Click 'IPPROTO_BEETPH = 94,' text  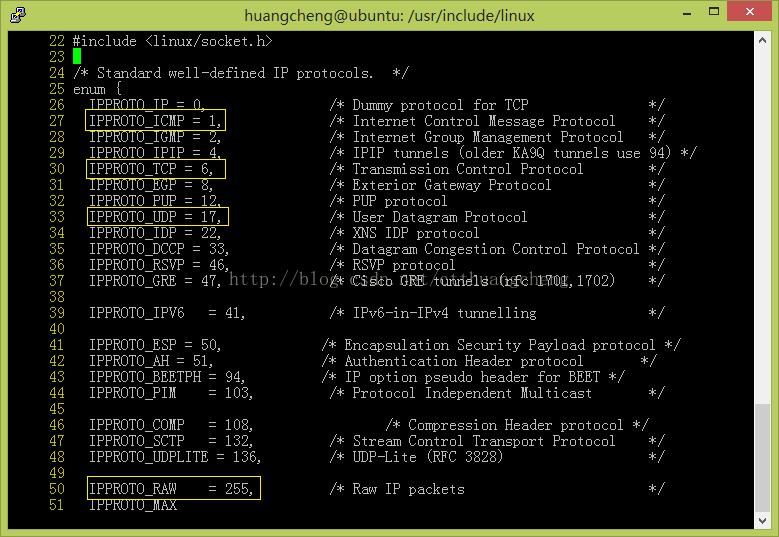click(x=166, y=377)
